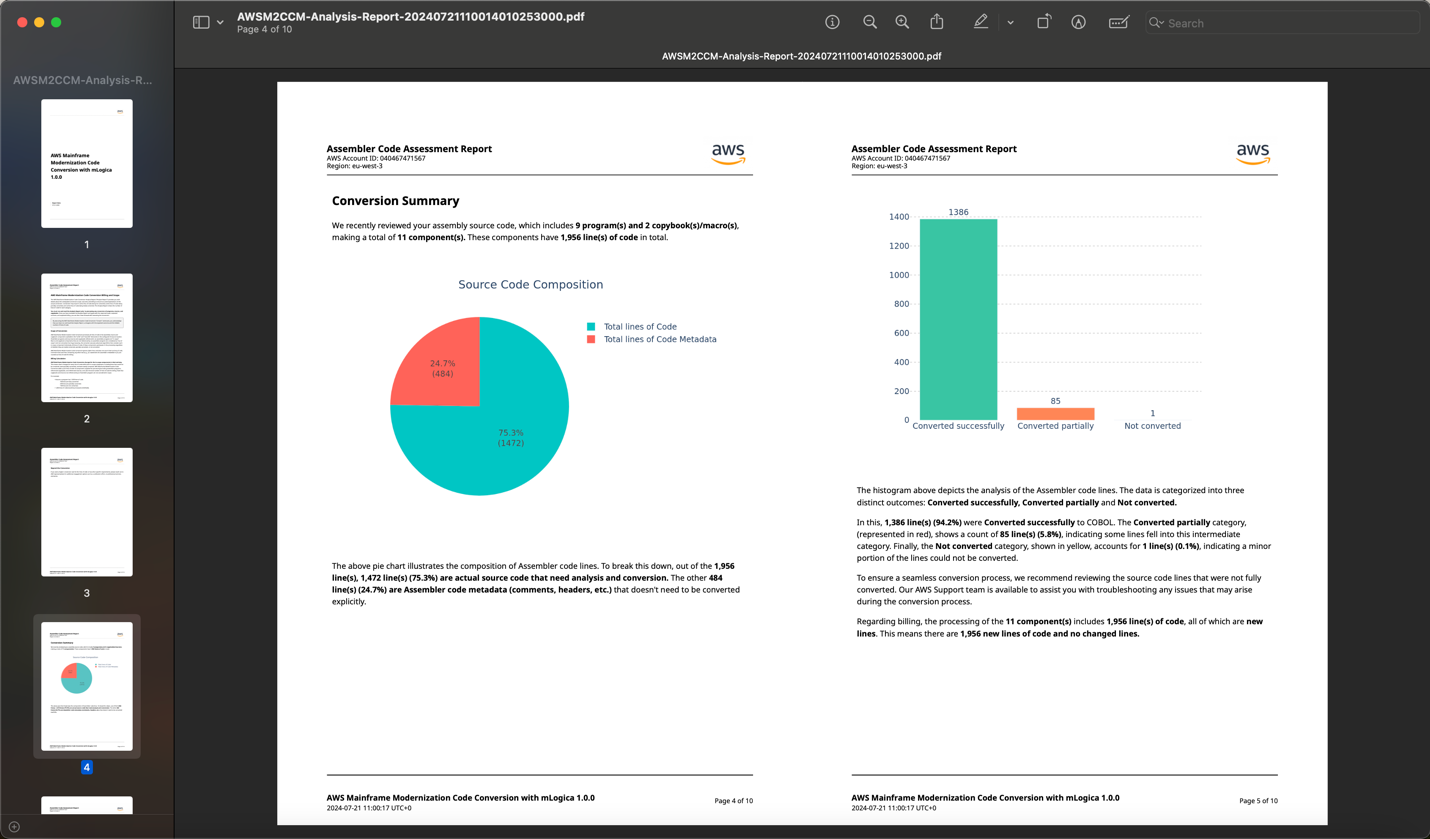Select page 1 thumbnail in sidebar
This screenshot has height=839, width=1430.
tap(86, 163)
